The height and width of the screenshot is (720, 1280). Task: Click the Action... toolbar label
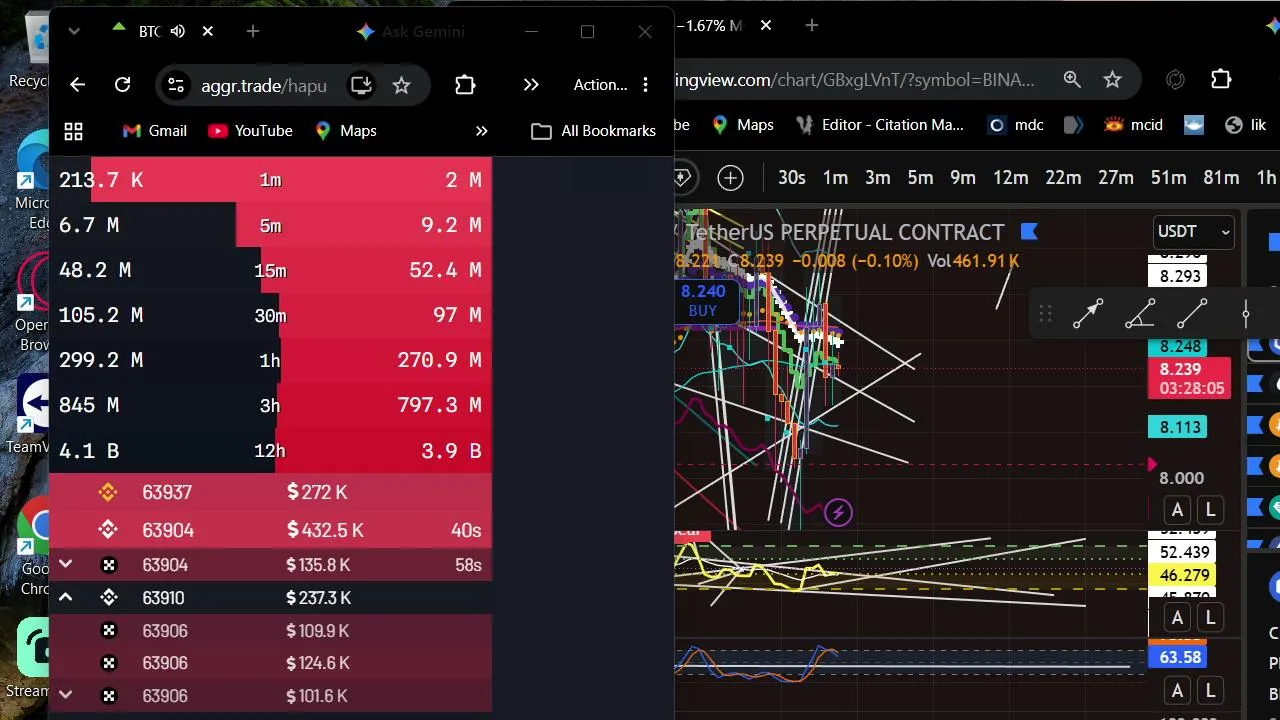pos(600,85)
